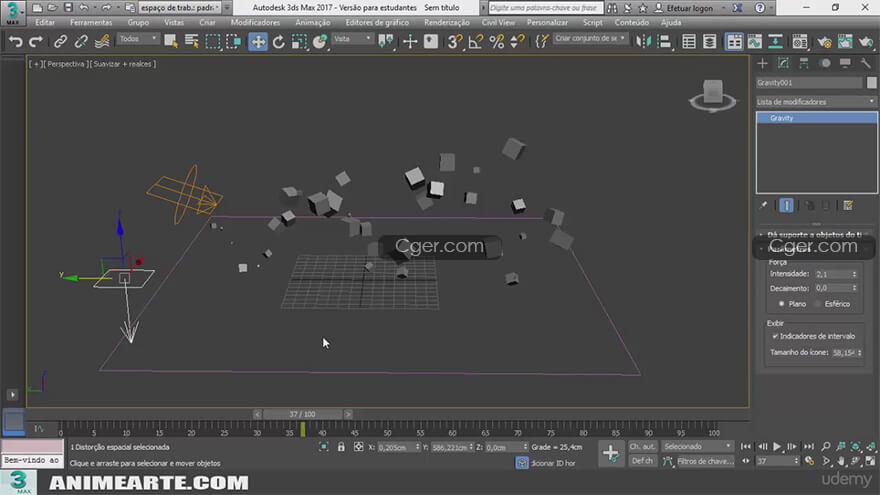Image resolution: width=880 pixels, height=495 pixels.
Task: Toggle the Angle Snap icon
Action: coord(475,42)
